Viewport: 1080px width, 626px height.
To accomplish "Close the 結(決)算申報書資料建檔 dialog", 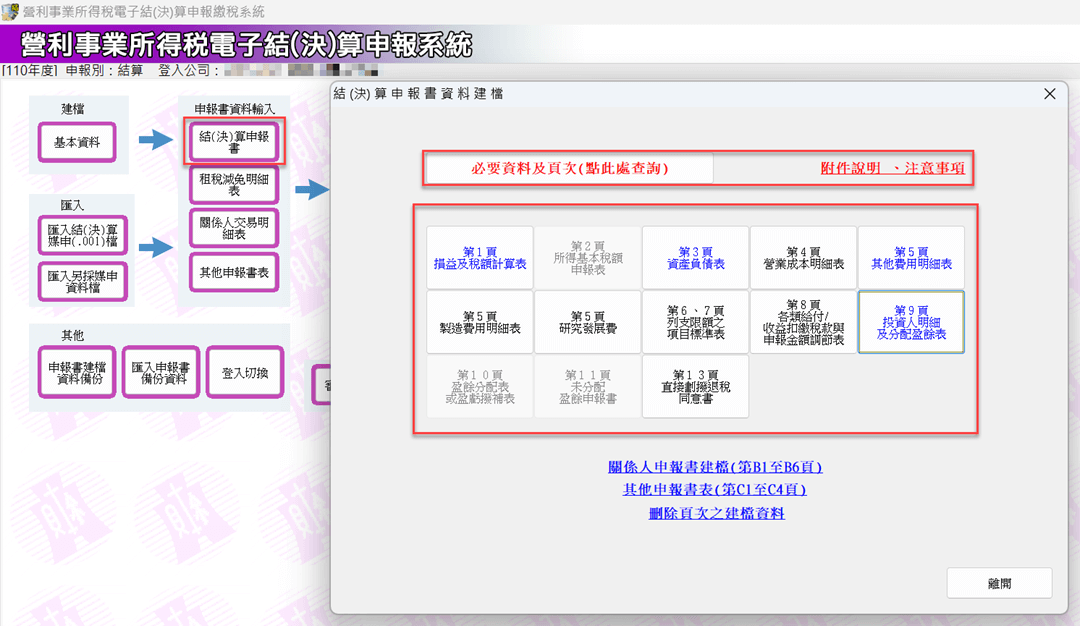I will coord(1050,94).
